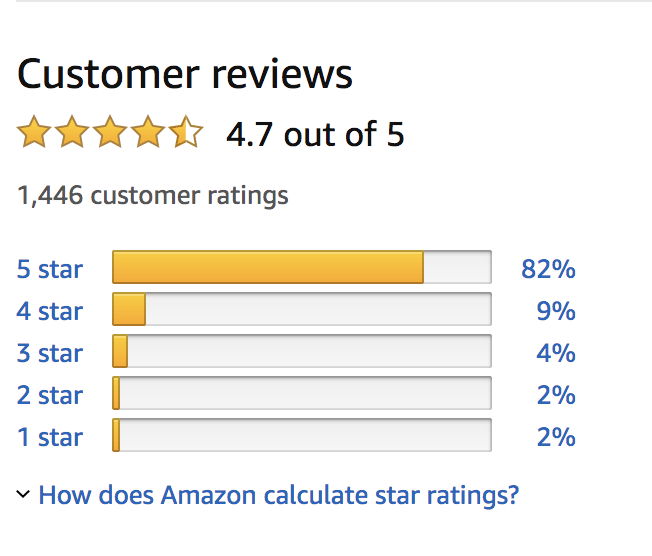Click the 82% percentage link
Image resolution: width=652 pixels, height=556 pixels.
pos(548,269)
